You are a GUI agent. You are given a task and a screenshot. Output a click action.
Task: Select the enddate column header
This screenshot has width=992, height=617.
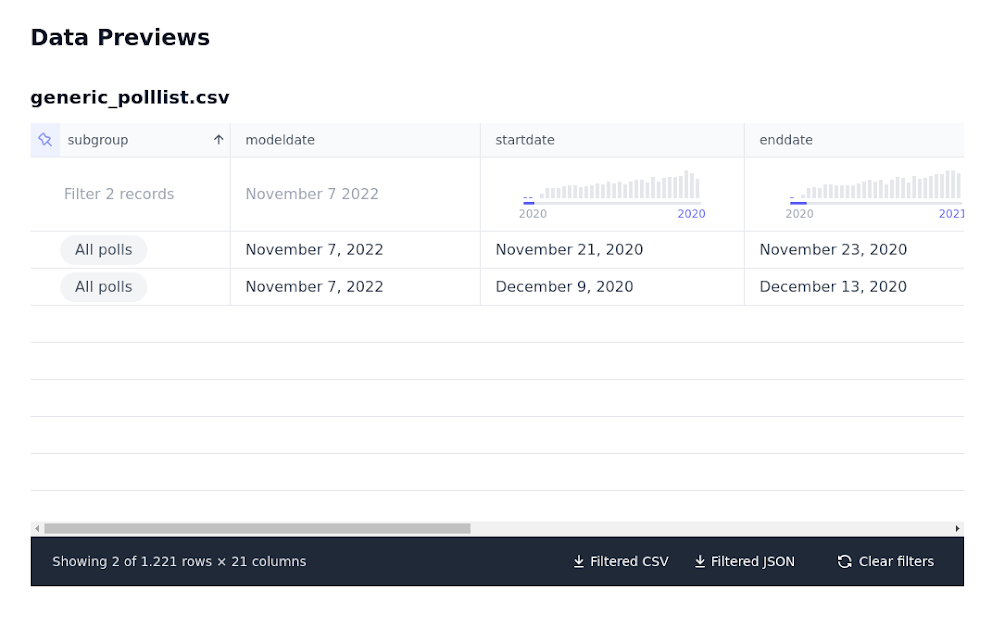[854, 140]
